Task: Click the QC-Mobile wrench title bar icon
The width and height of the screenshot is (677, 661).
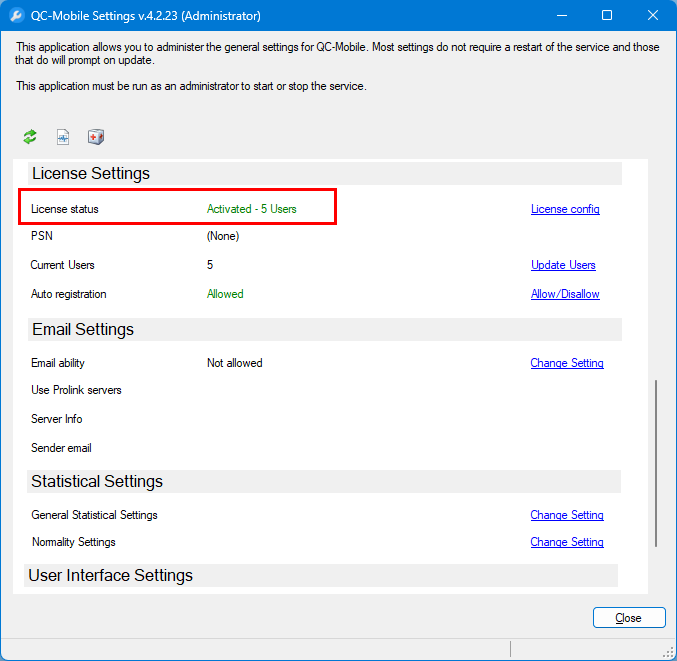Action: [17, 16]
